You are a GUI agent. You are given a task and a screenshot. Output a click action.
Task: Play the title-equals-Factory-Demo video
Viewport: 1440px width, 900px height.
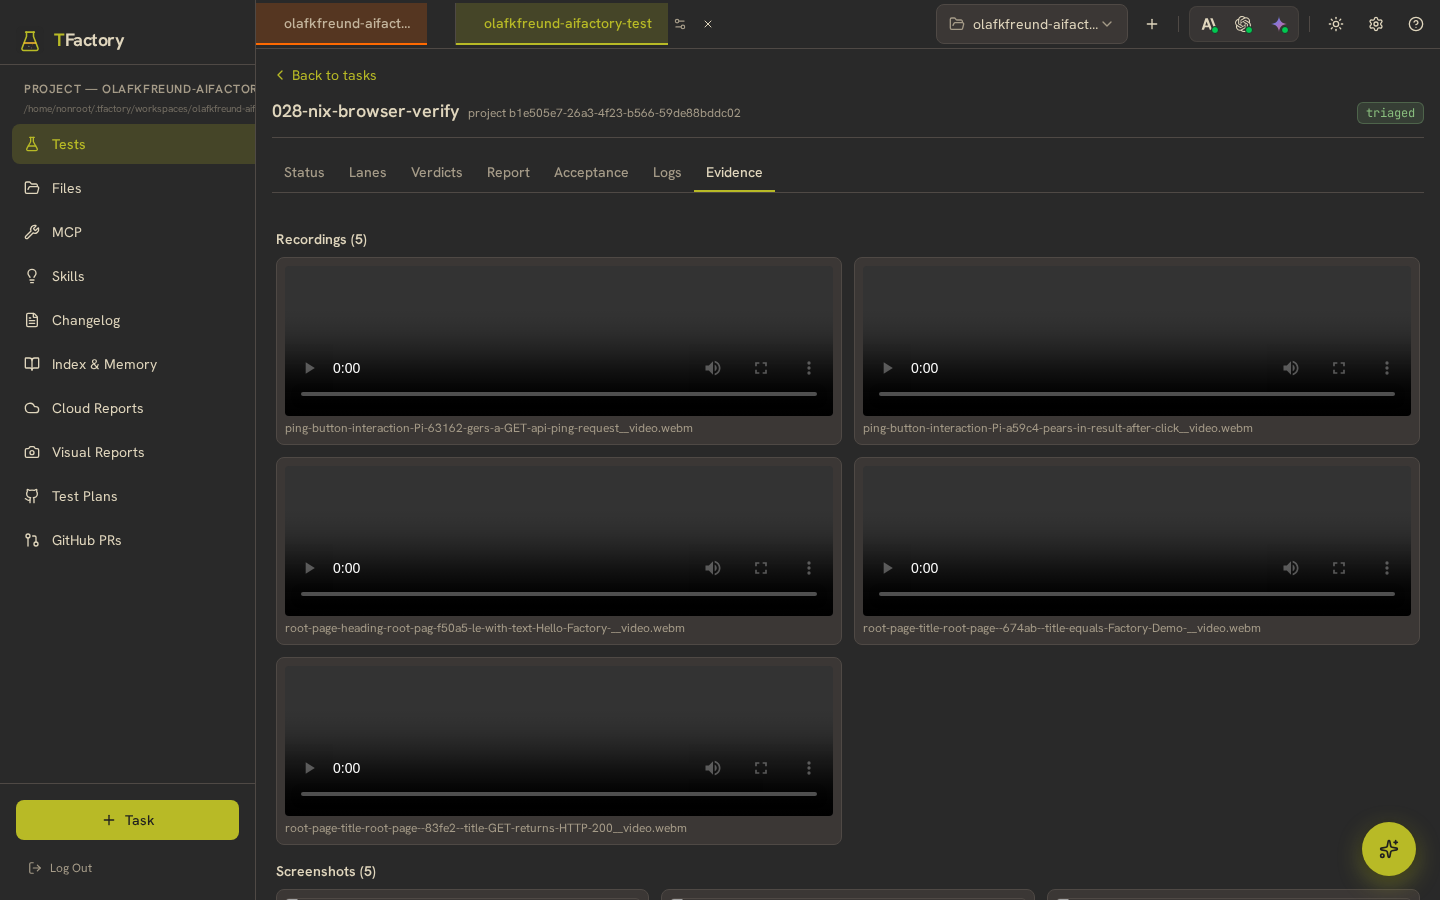887,568
